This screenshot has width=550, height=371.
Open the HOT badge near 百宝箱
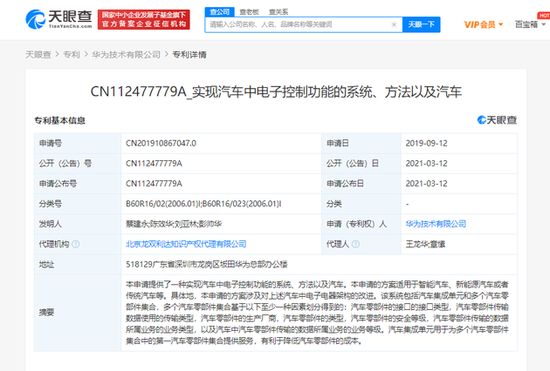[544, 15]
